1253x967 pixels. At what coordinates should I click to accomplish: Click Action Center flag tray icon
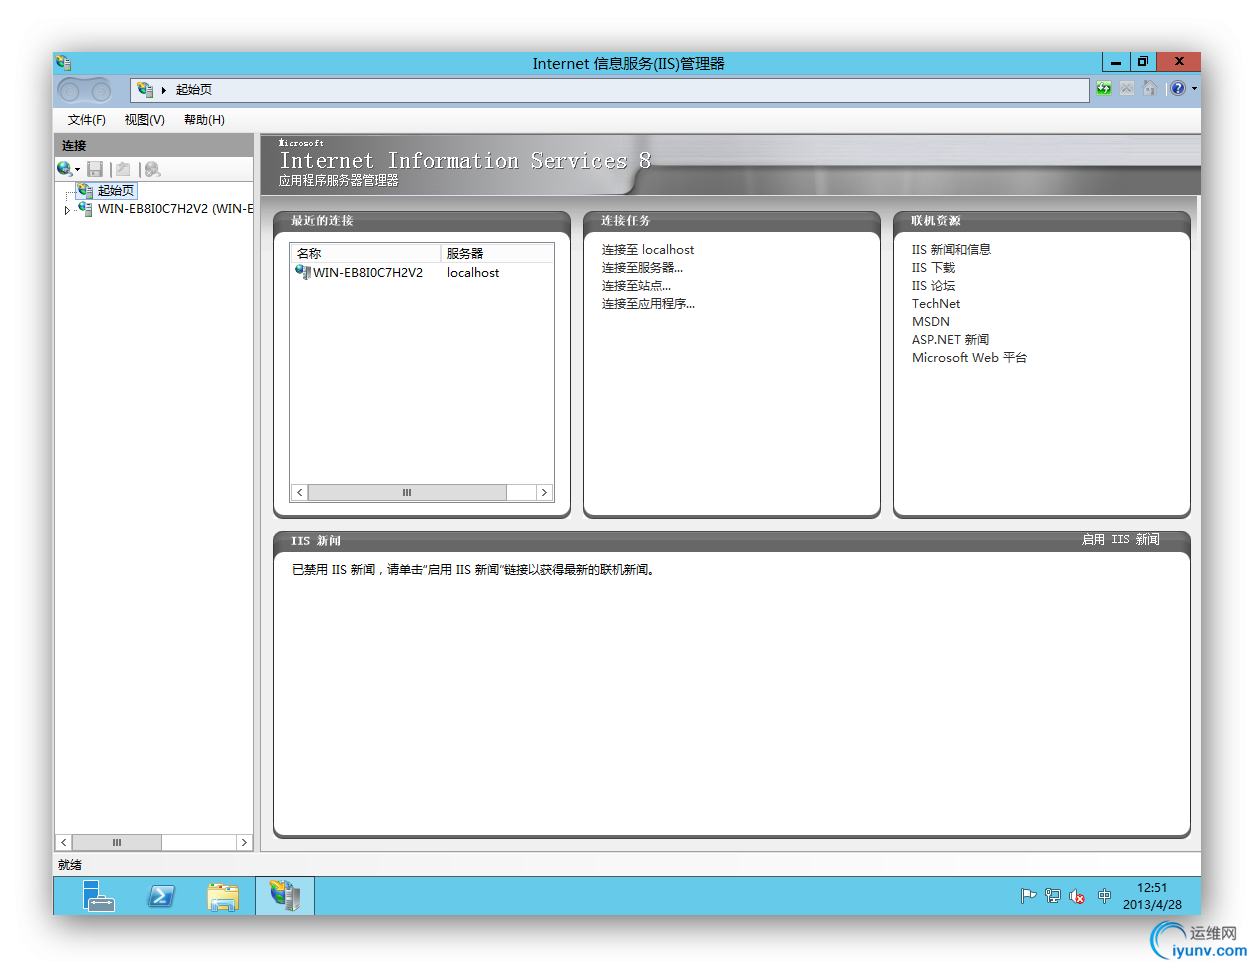[x=1028, y=896]
